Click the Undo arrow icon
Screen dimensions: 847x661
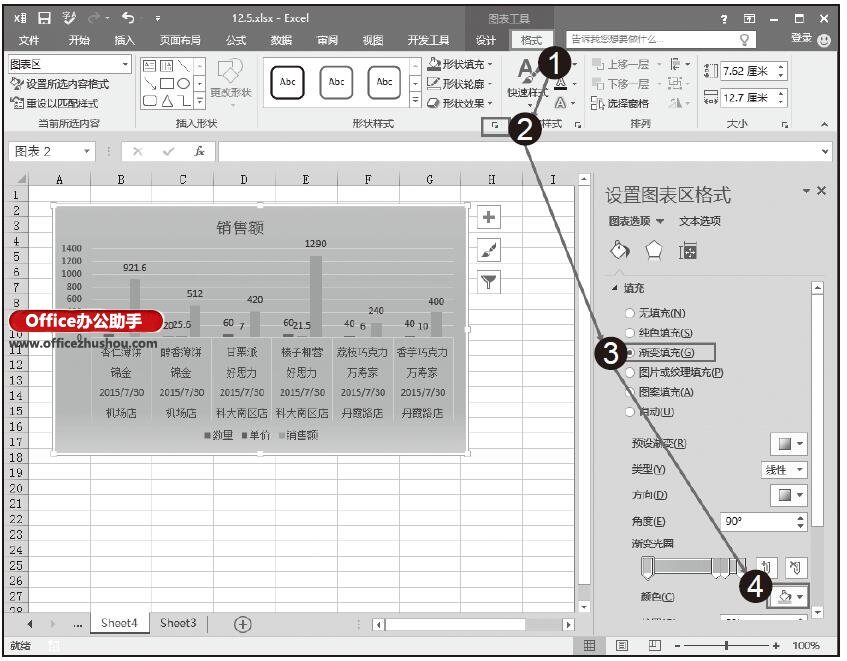pyautogui.click(x=128, y=18)
